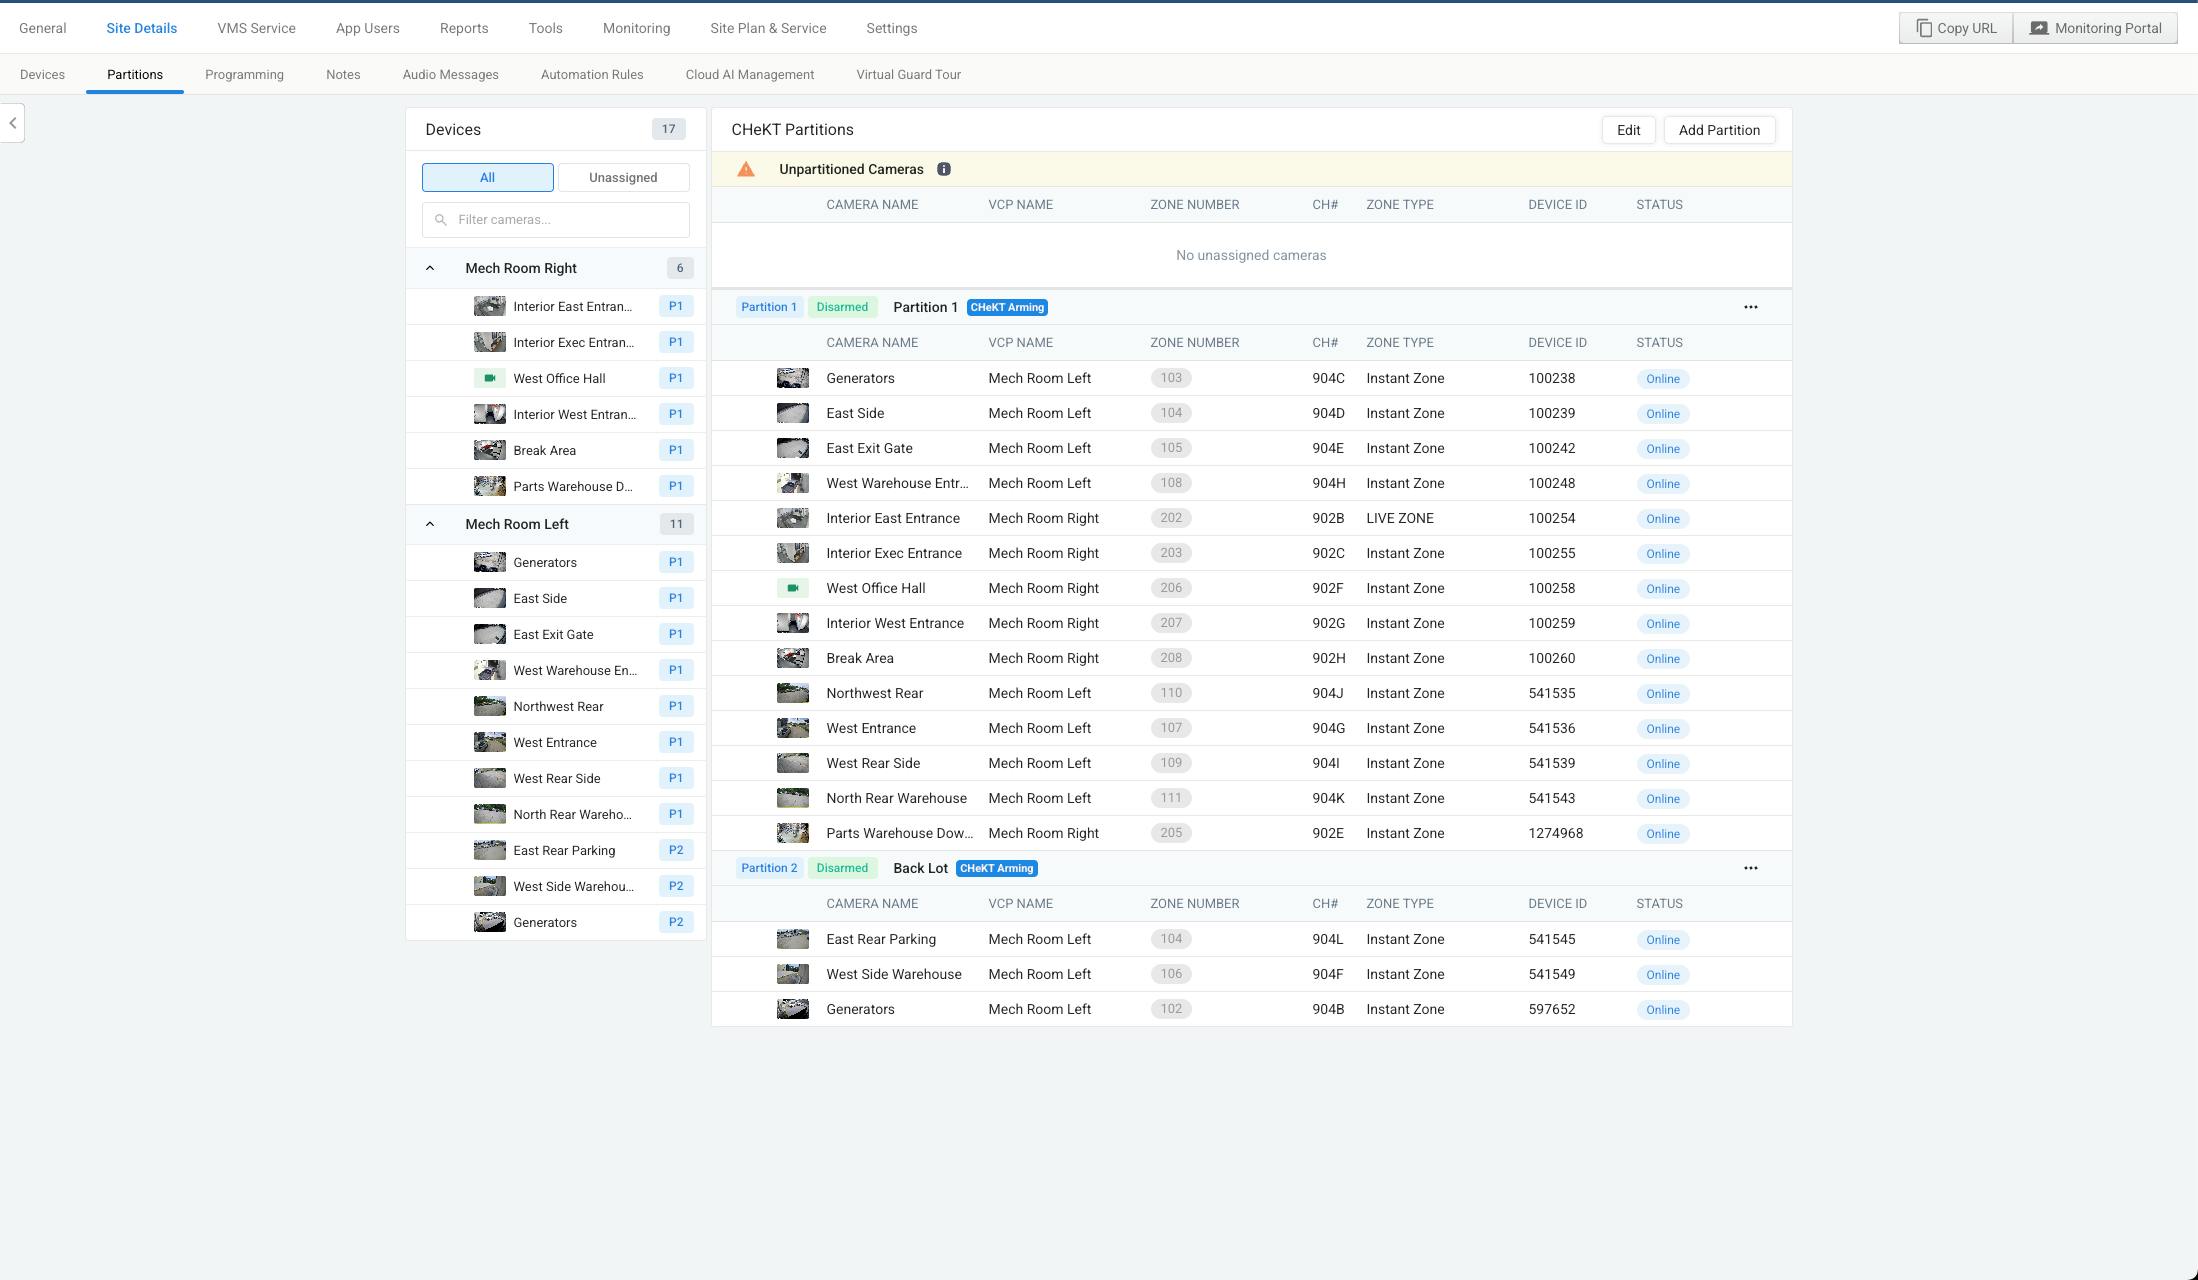Open the Monitoring tab
The image size is (2198, 1280).
pyautogui.click(x=636, y=28)
